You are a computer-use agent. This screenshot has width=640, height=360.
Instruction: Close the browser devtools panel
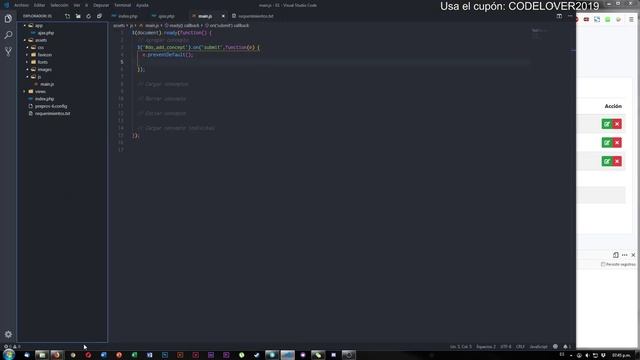[x=633, y=255]
